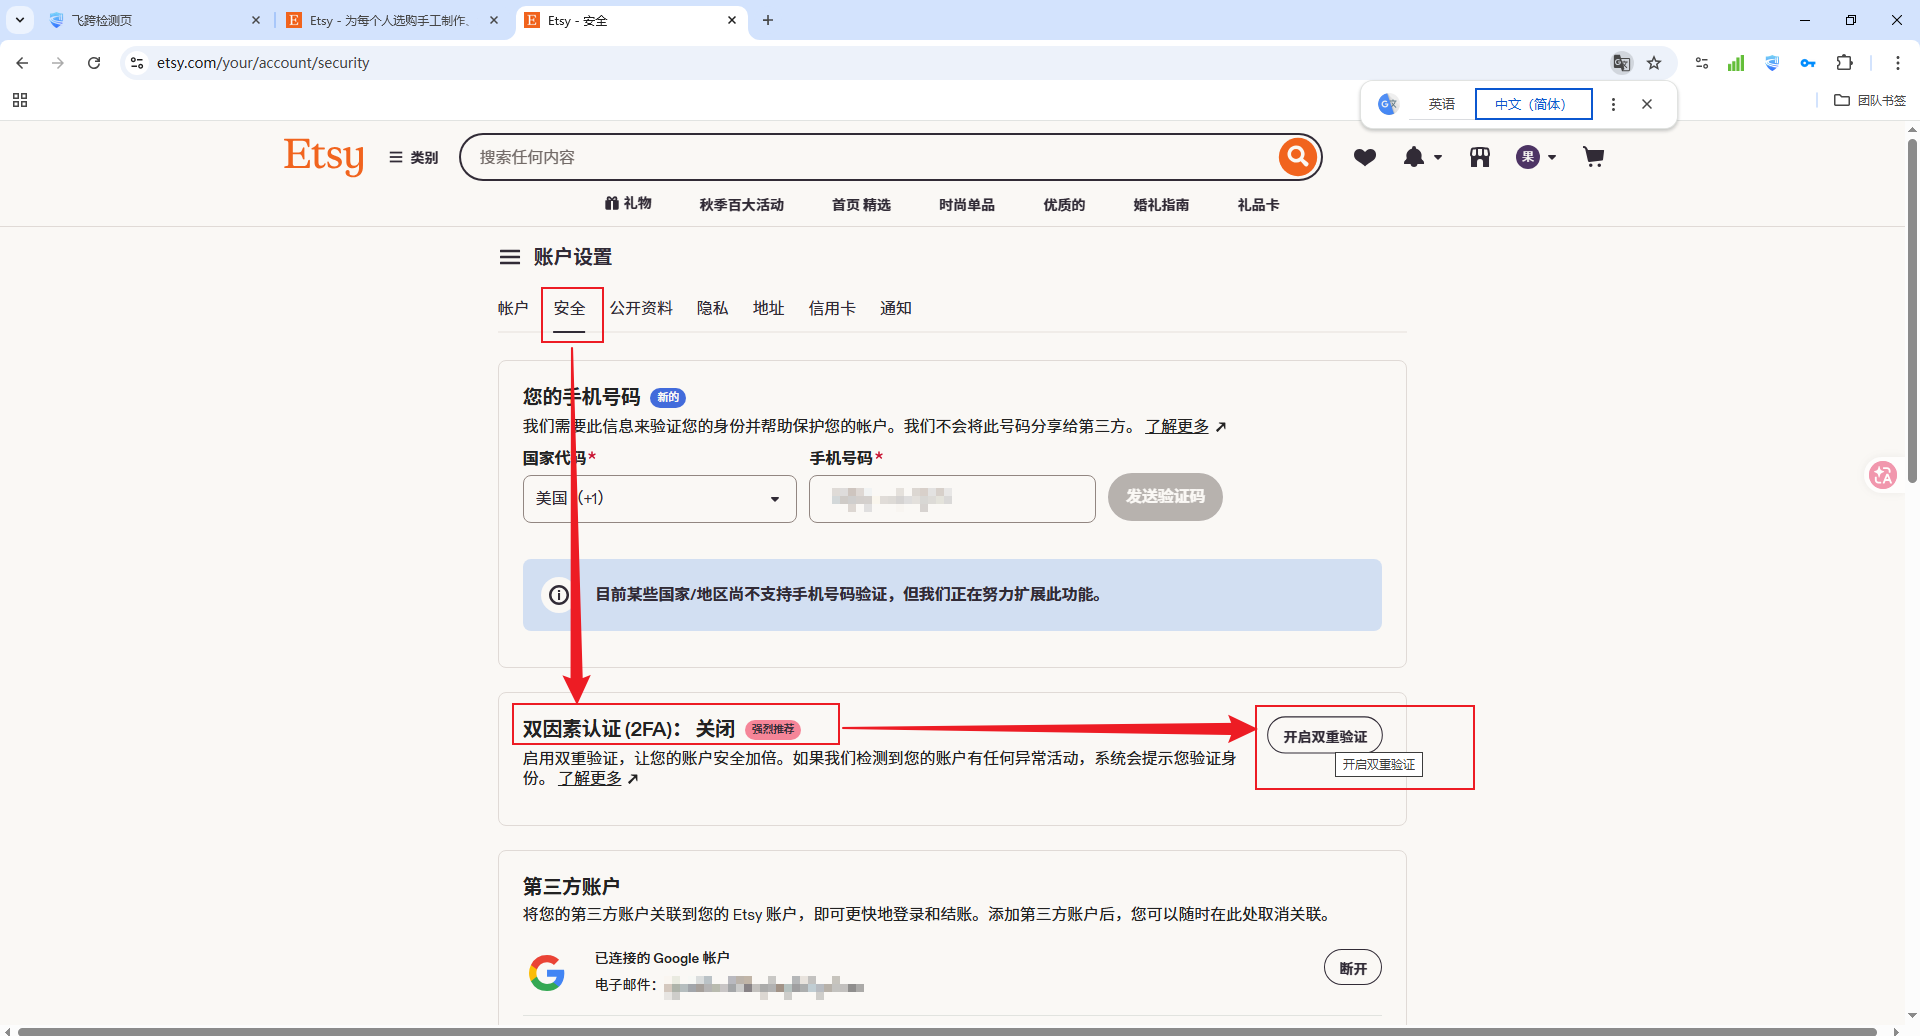Open translate popup more options
The image size is (1920, 1036).
point(1613,104)
